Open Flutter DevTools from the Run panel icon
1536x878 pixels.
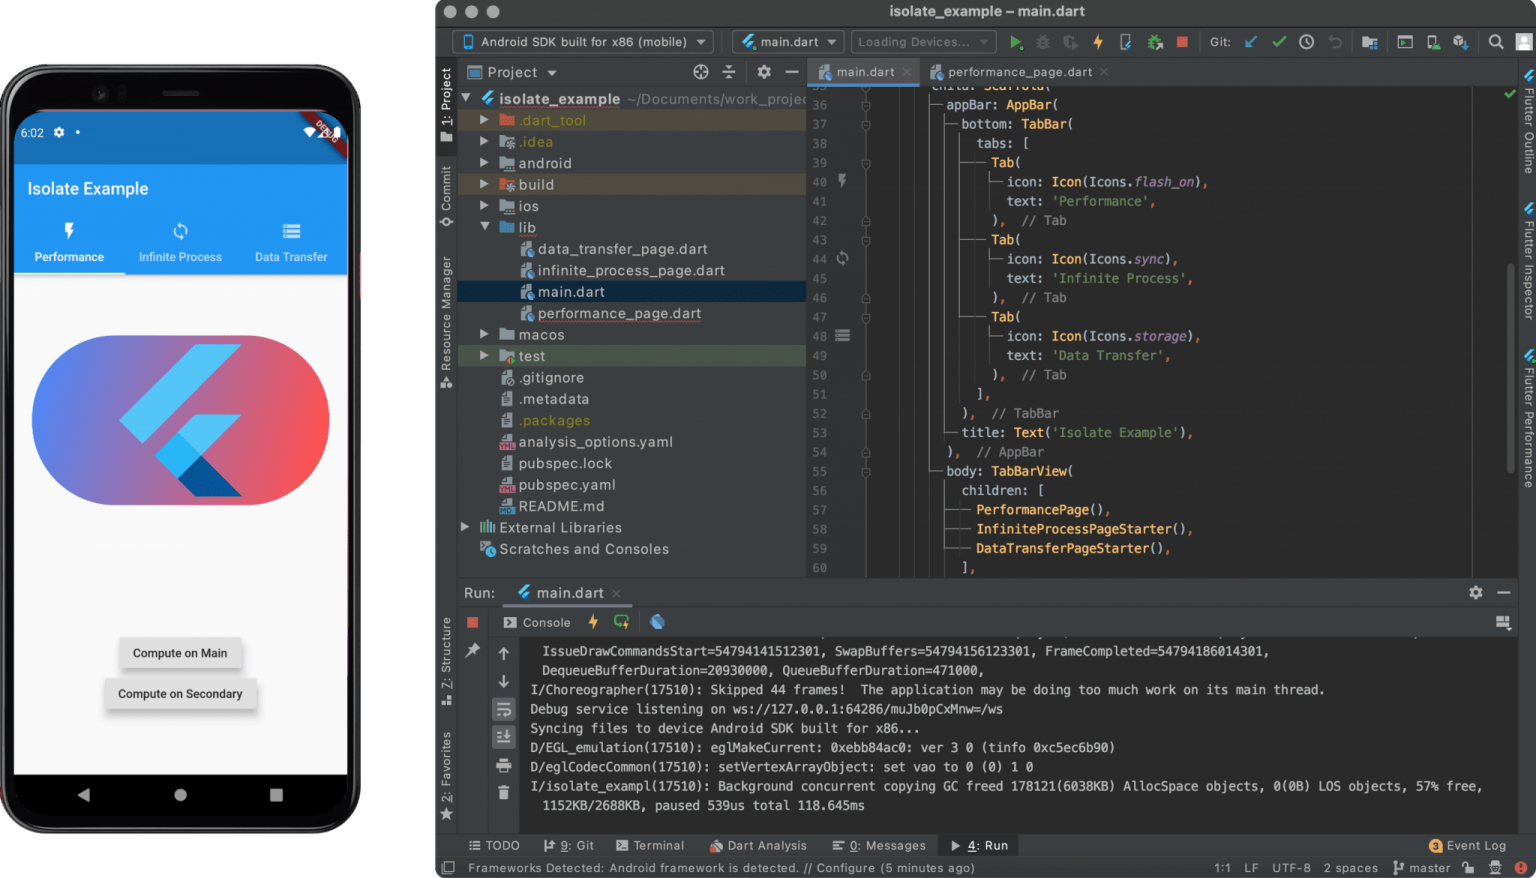[657, 621]
